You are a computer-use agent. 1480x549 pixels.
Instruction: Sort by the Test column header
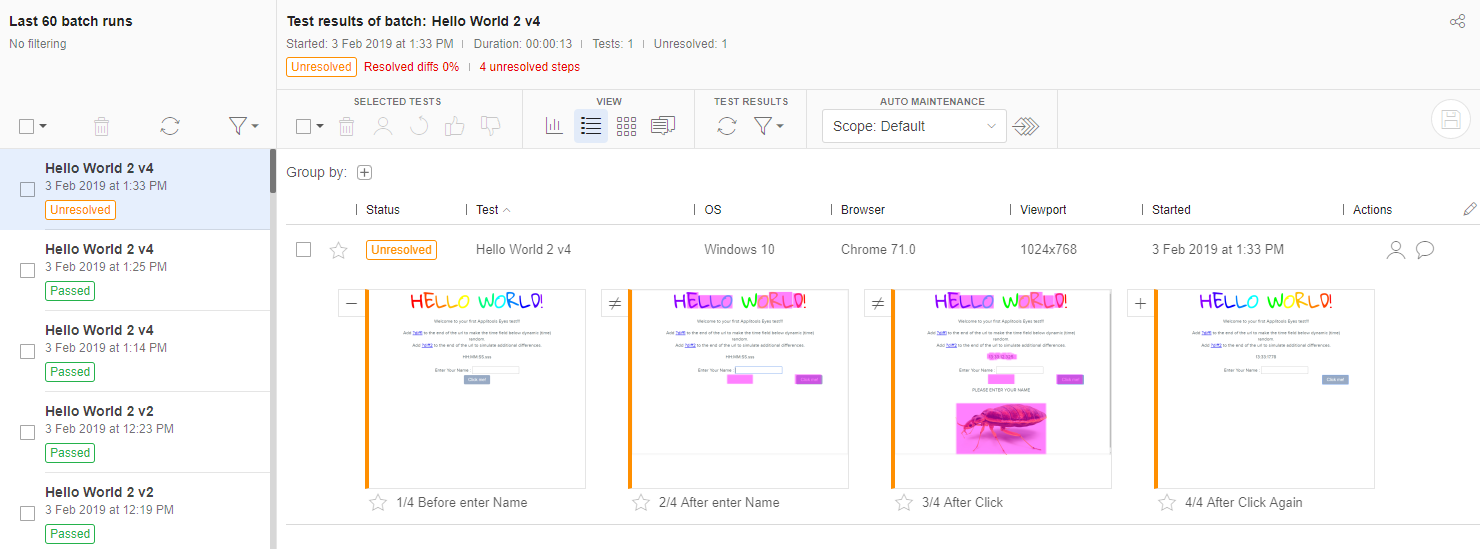(x=488, y=210)
